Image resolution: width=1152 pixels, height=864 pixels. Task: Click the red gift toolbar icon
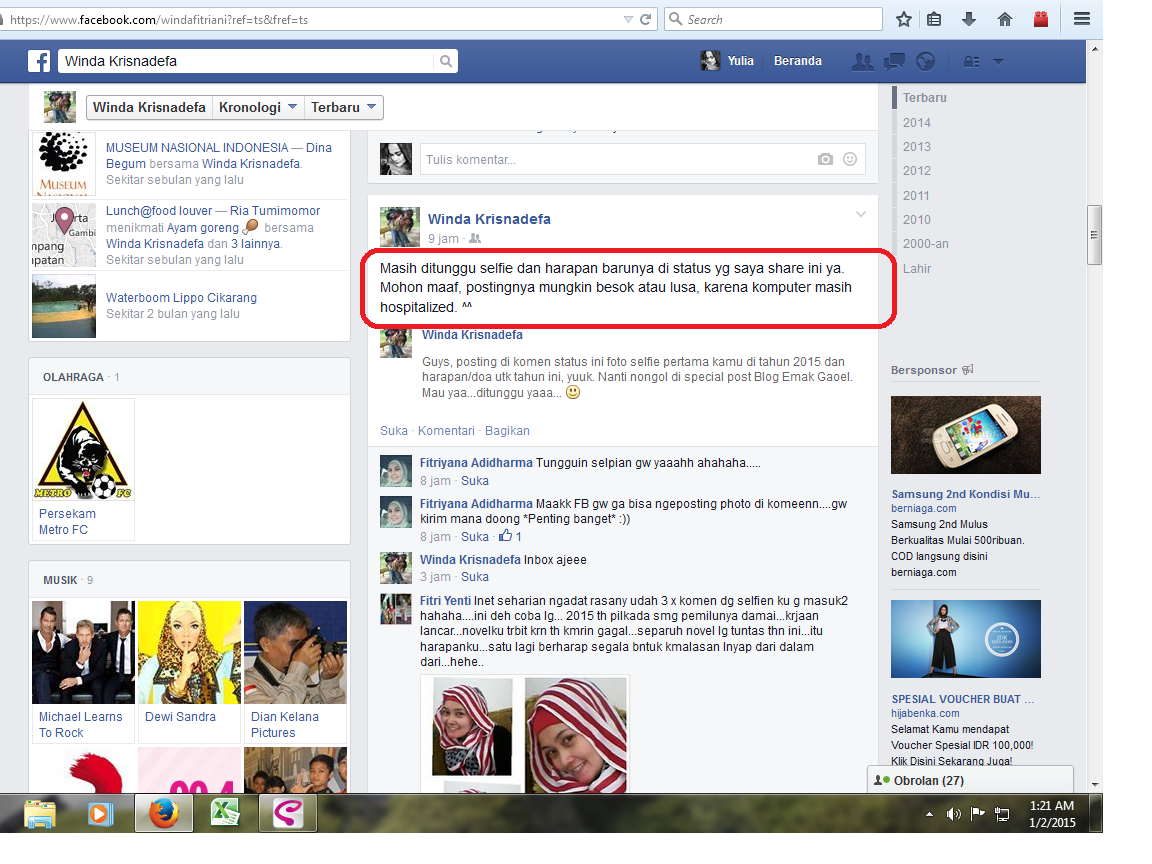click(x=1040, y=19)
